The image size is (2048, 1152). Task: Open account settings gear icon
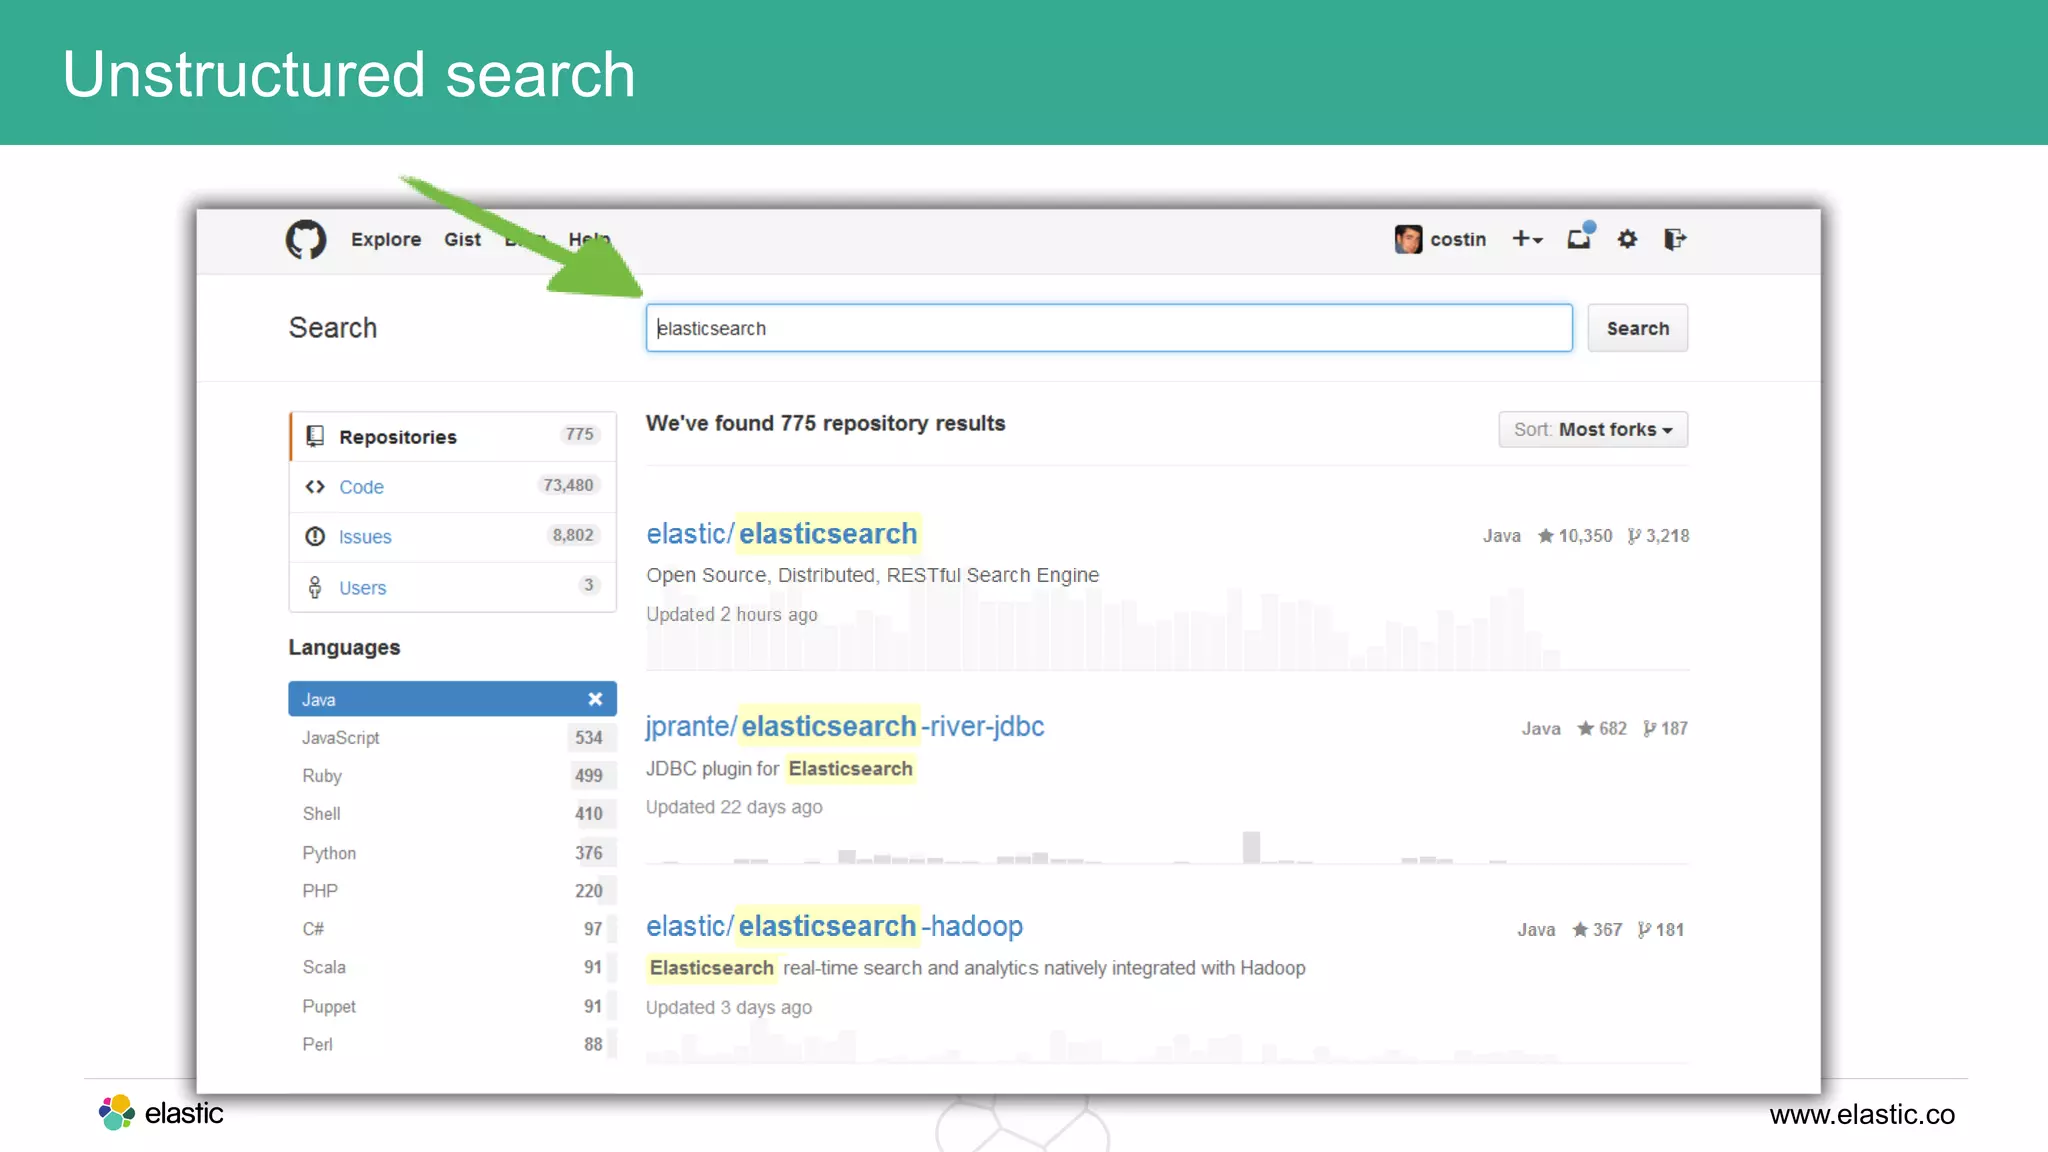point(1628,240)
